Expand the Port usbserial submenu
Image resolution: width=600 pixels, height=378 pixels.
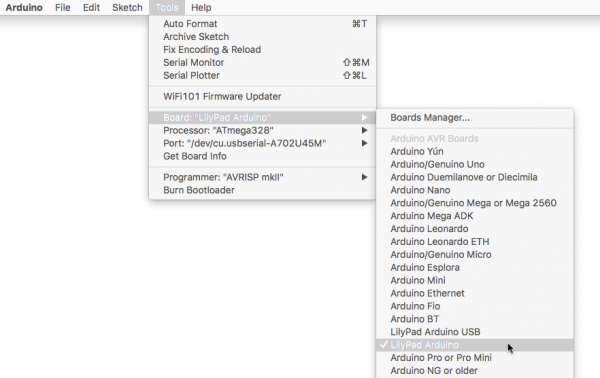[262, 143]
